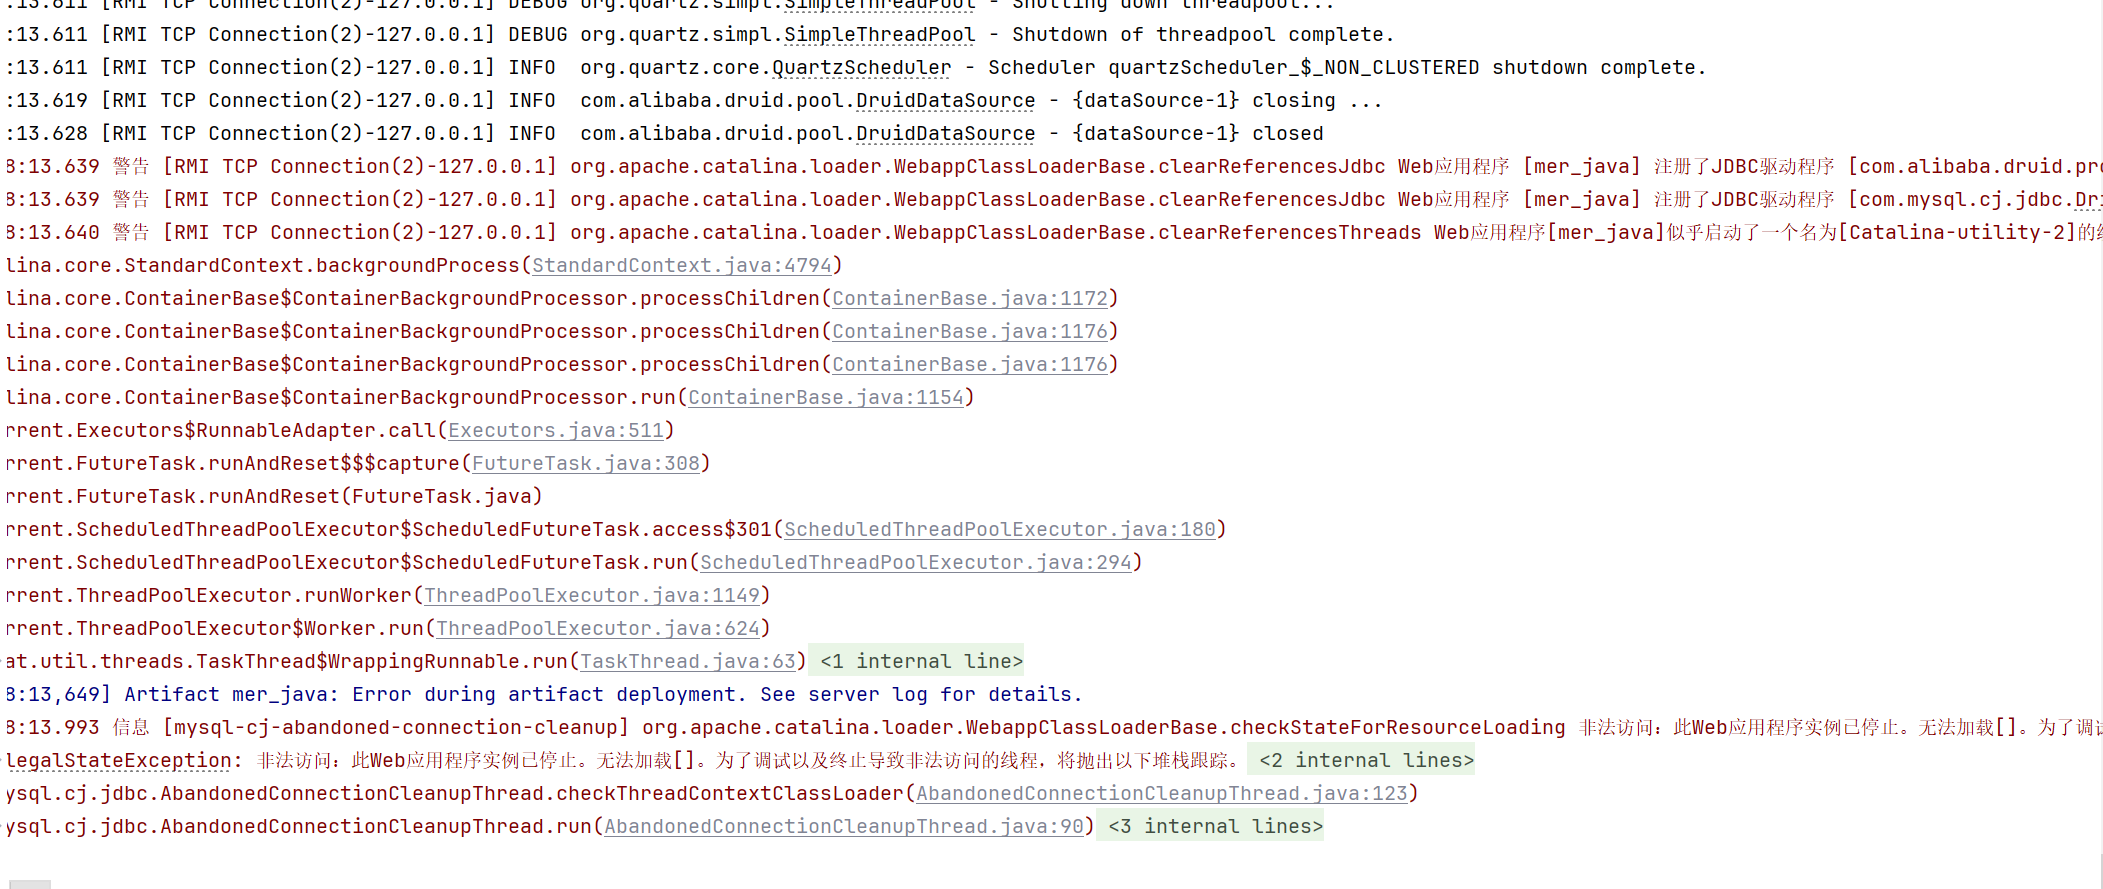Open the TaskThread.java:63 link
The height and width of the screenshot is (889, 2103).
[x=688, y=662]
